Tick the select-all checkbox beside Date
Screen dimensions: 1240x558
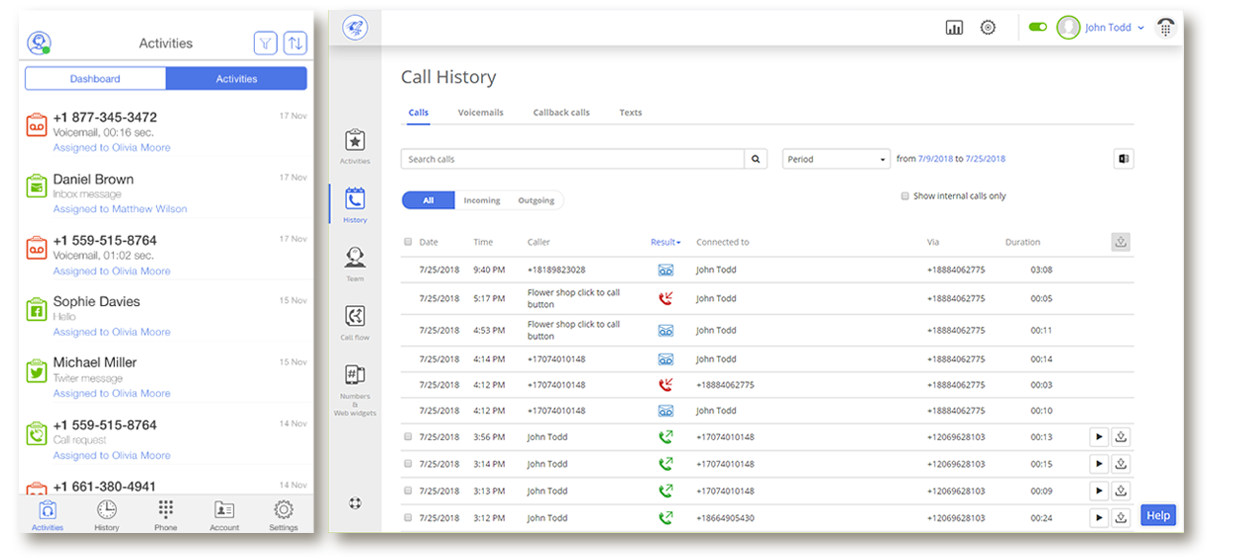[408, 242]
